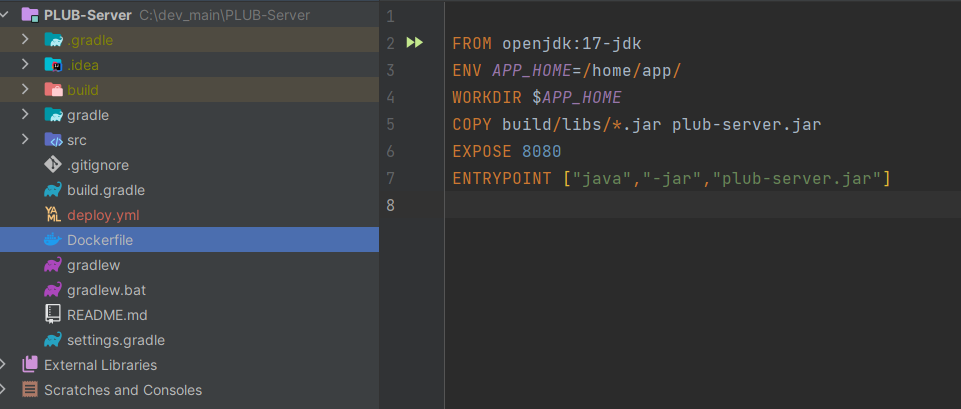Expand the .gradle folder chevron
The height and width of the screenshot is (409, 961).
[25, 40]
